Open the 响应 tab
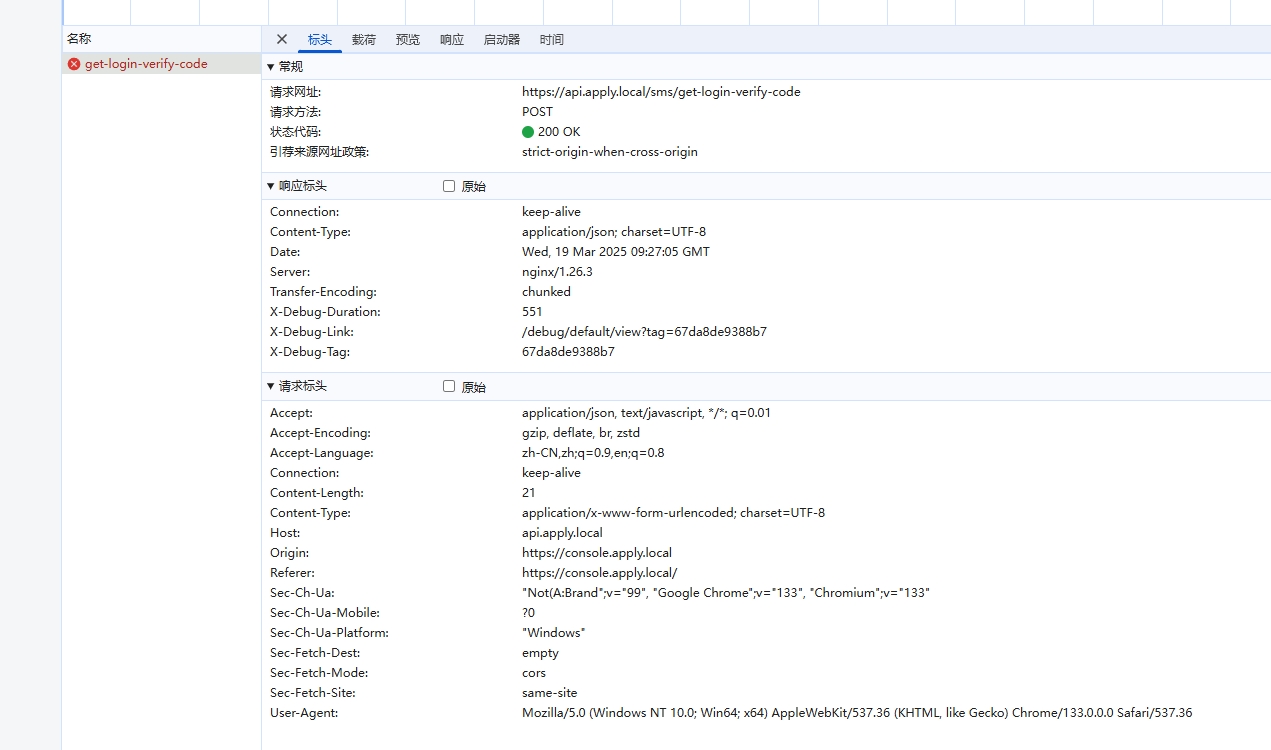 (x=452, y=40)
